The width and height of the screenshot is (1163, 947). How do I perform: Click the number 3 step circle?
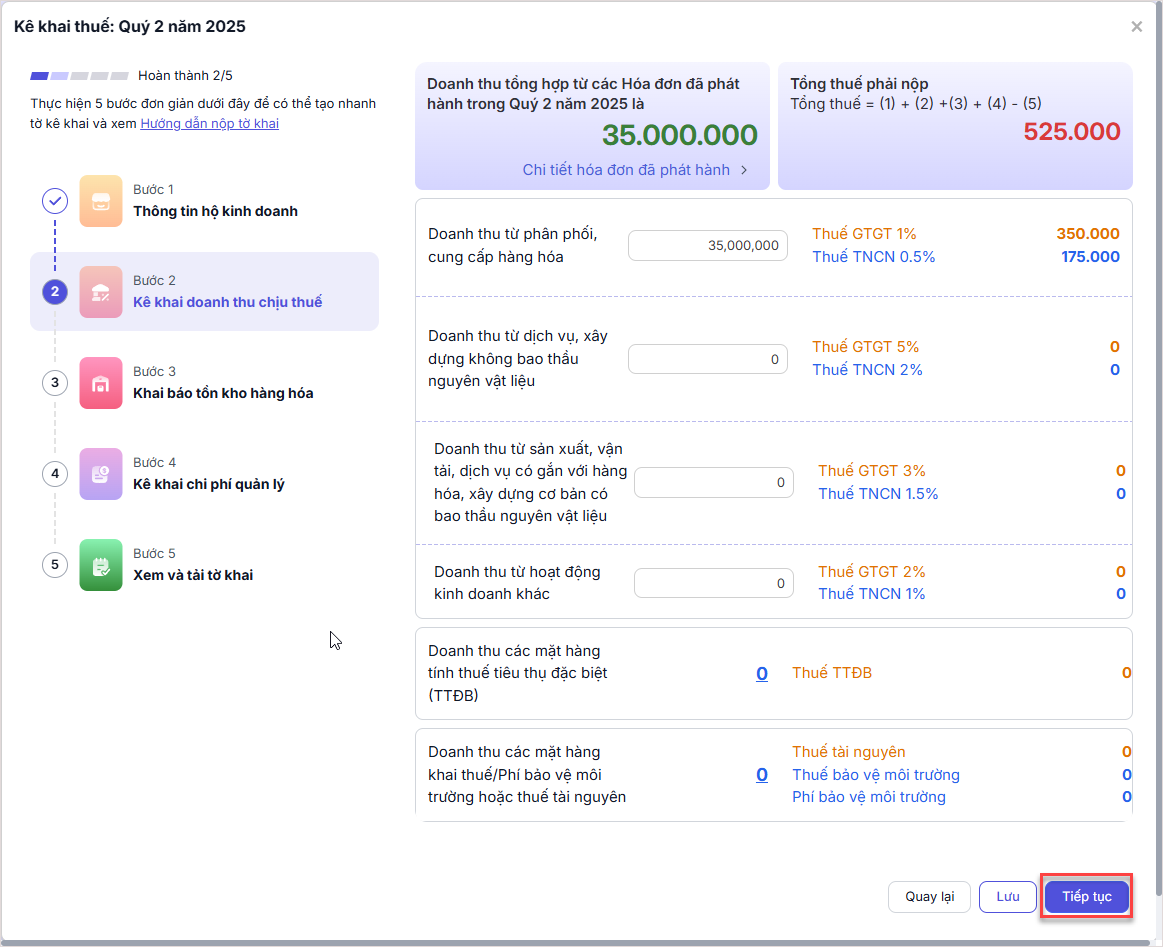coord(55,383)
